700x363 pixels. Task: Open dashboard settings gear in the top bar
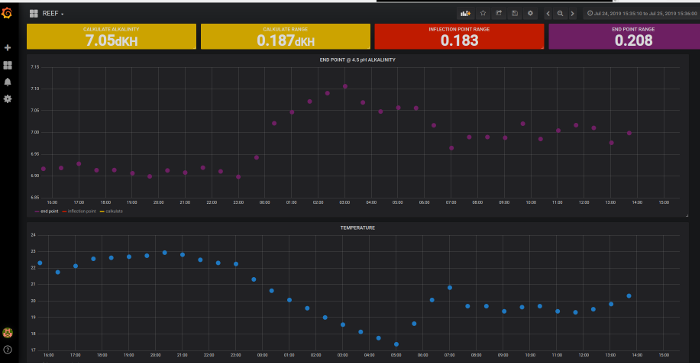coord(530,13)
